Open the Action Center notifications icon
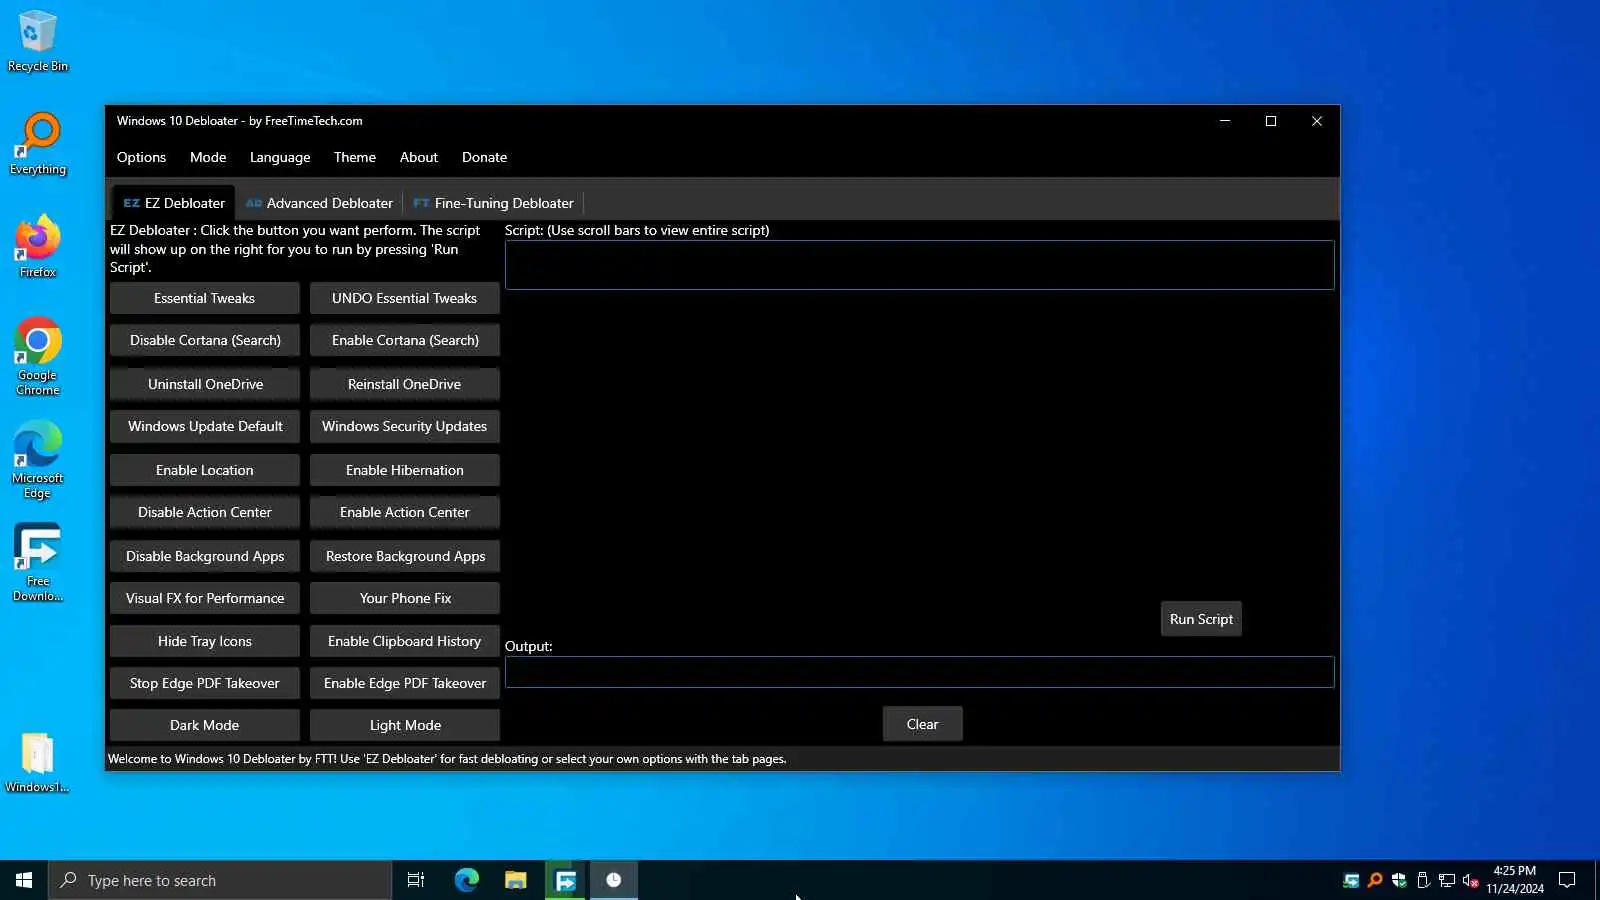The height and width of the screenshot is (900, 1600). coord(1567,880)
